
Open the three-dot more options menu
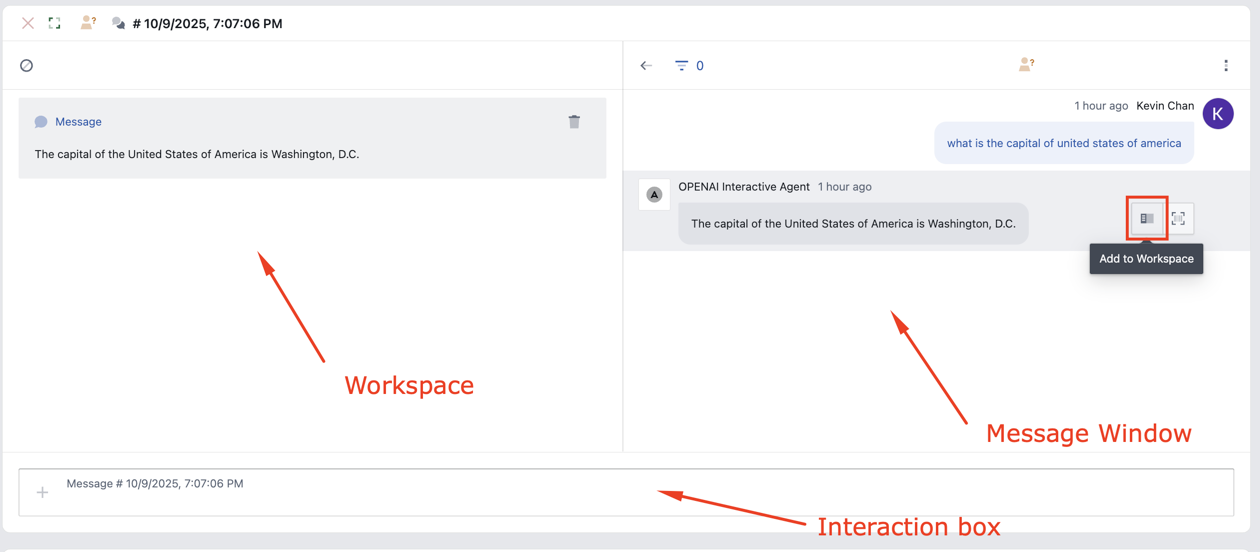(x=1226, y=66)
